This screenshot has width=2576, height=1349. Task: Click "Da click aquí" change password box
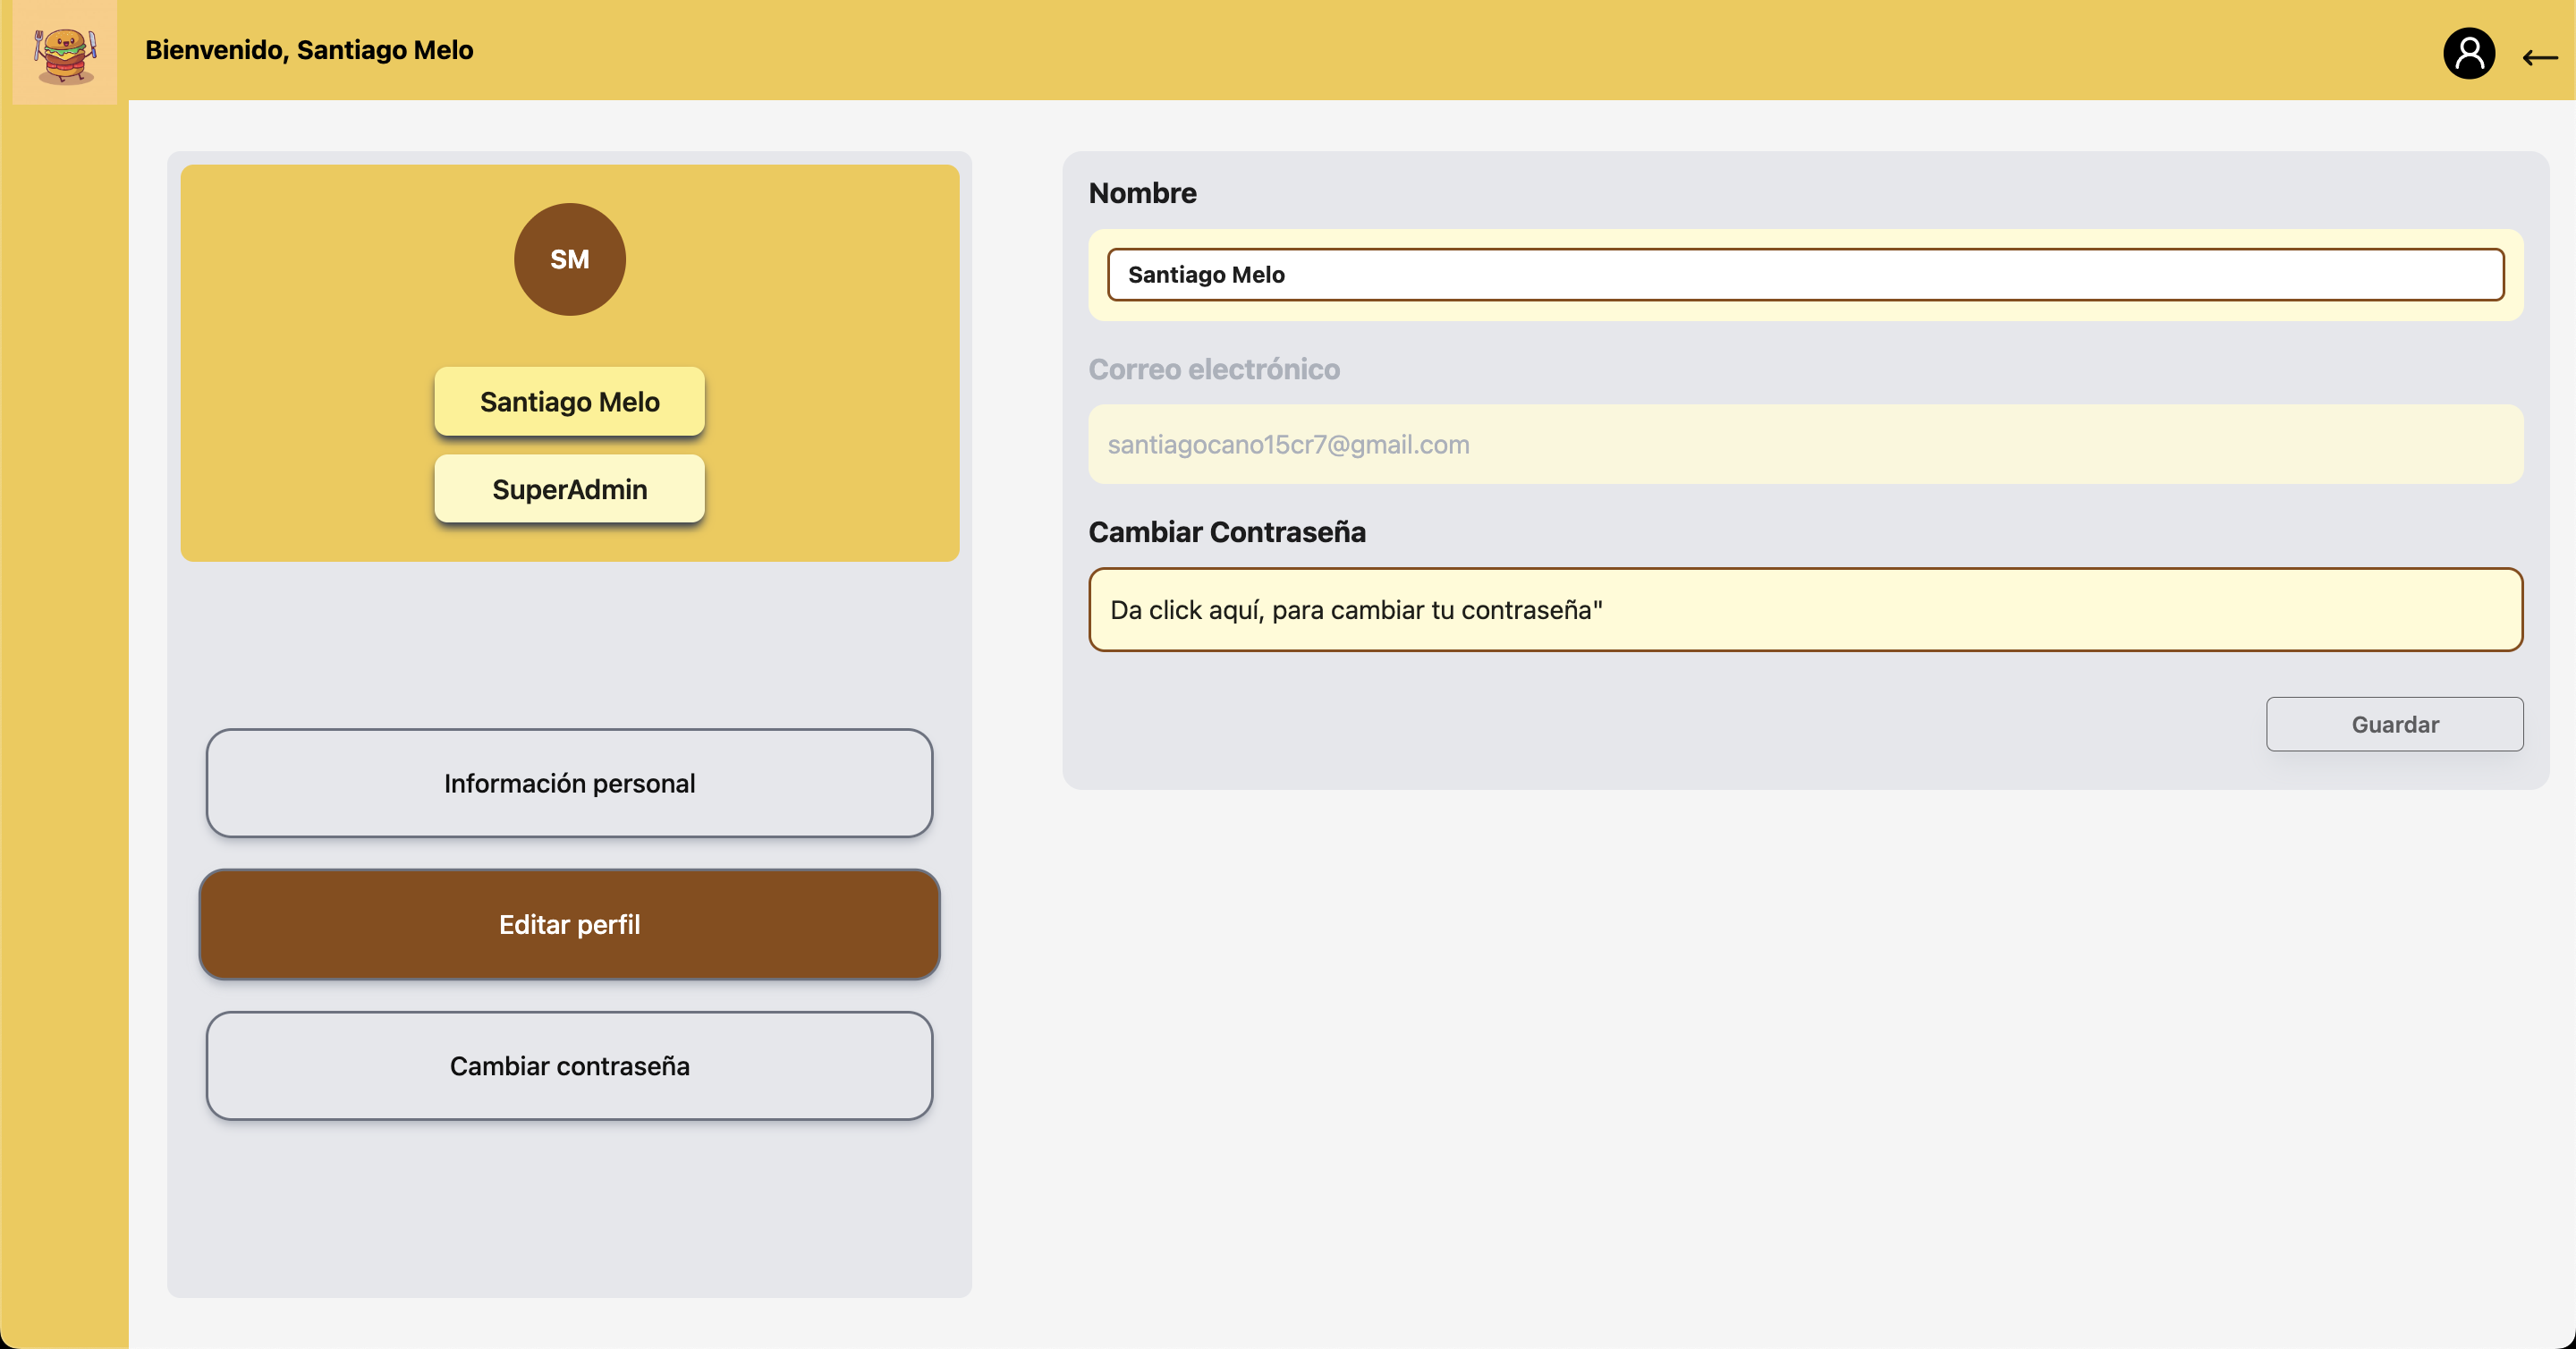coord(1805,610)
